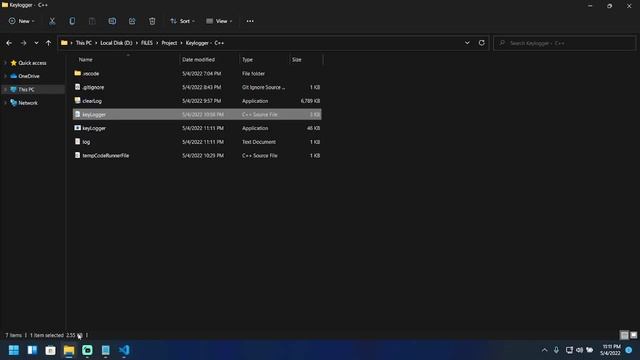Image resolution: width=640 pixels, height=360 pixels.
Task: Select This PC in navigation pane
Action: 26,89
